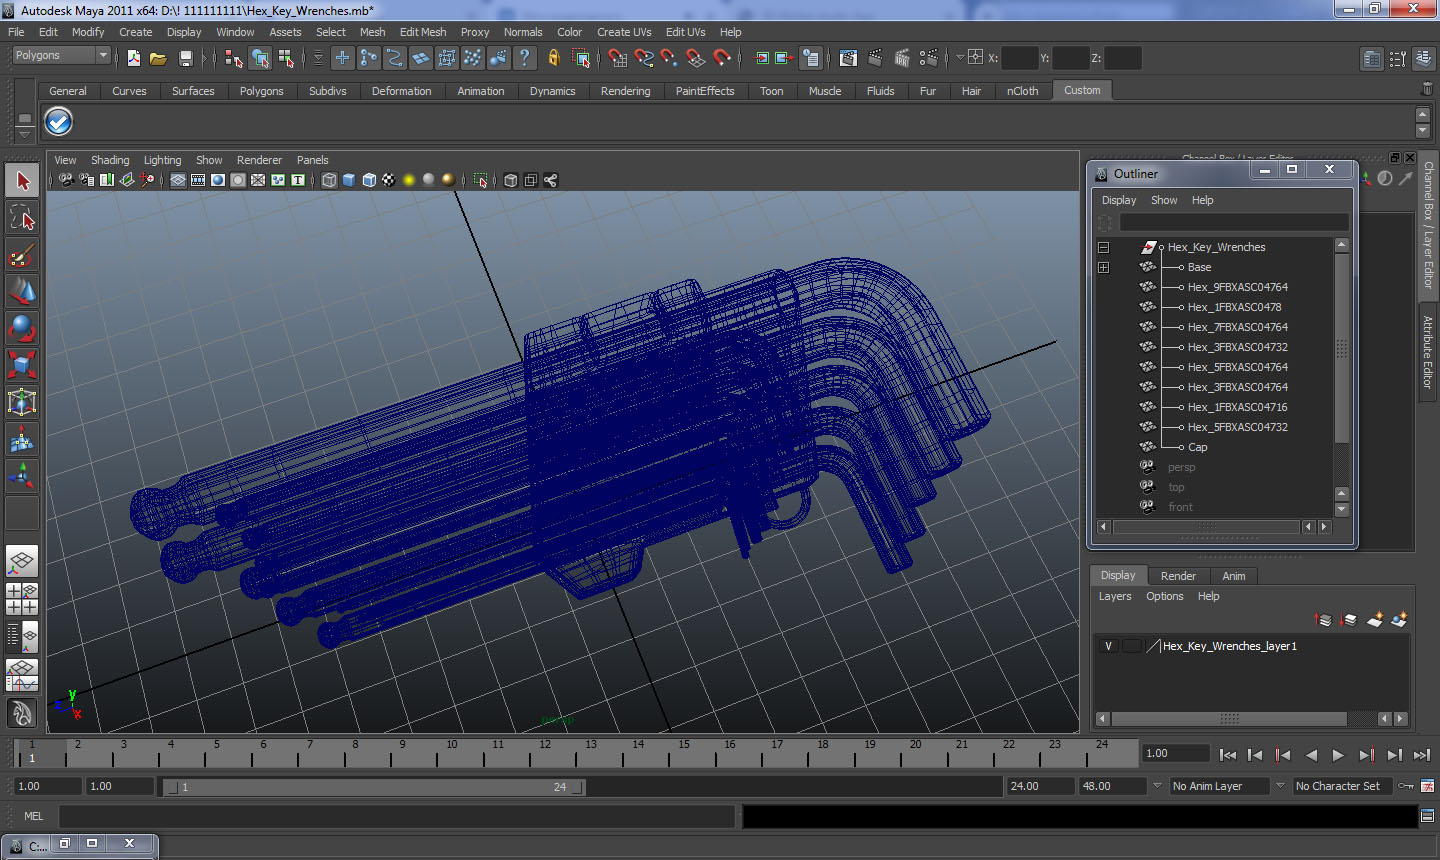Play animation forwards
Screen dimensions: 1440x860
(1338, 755)
